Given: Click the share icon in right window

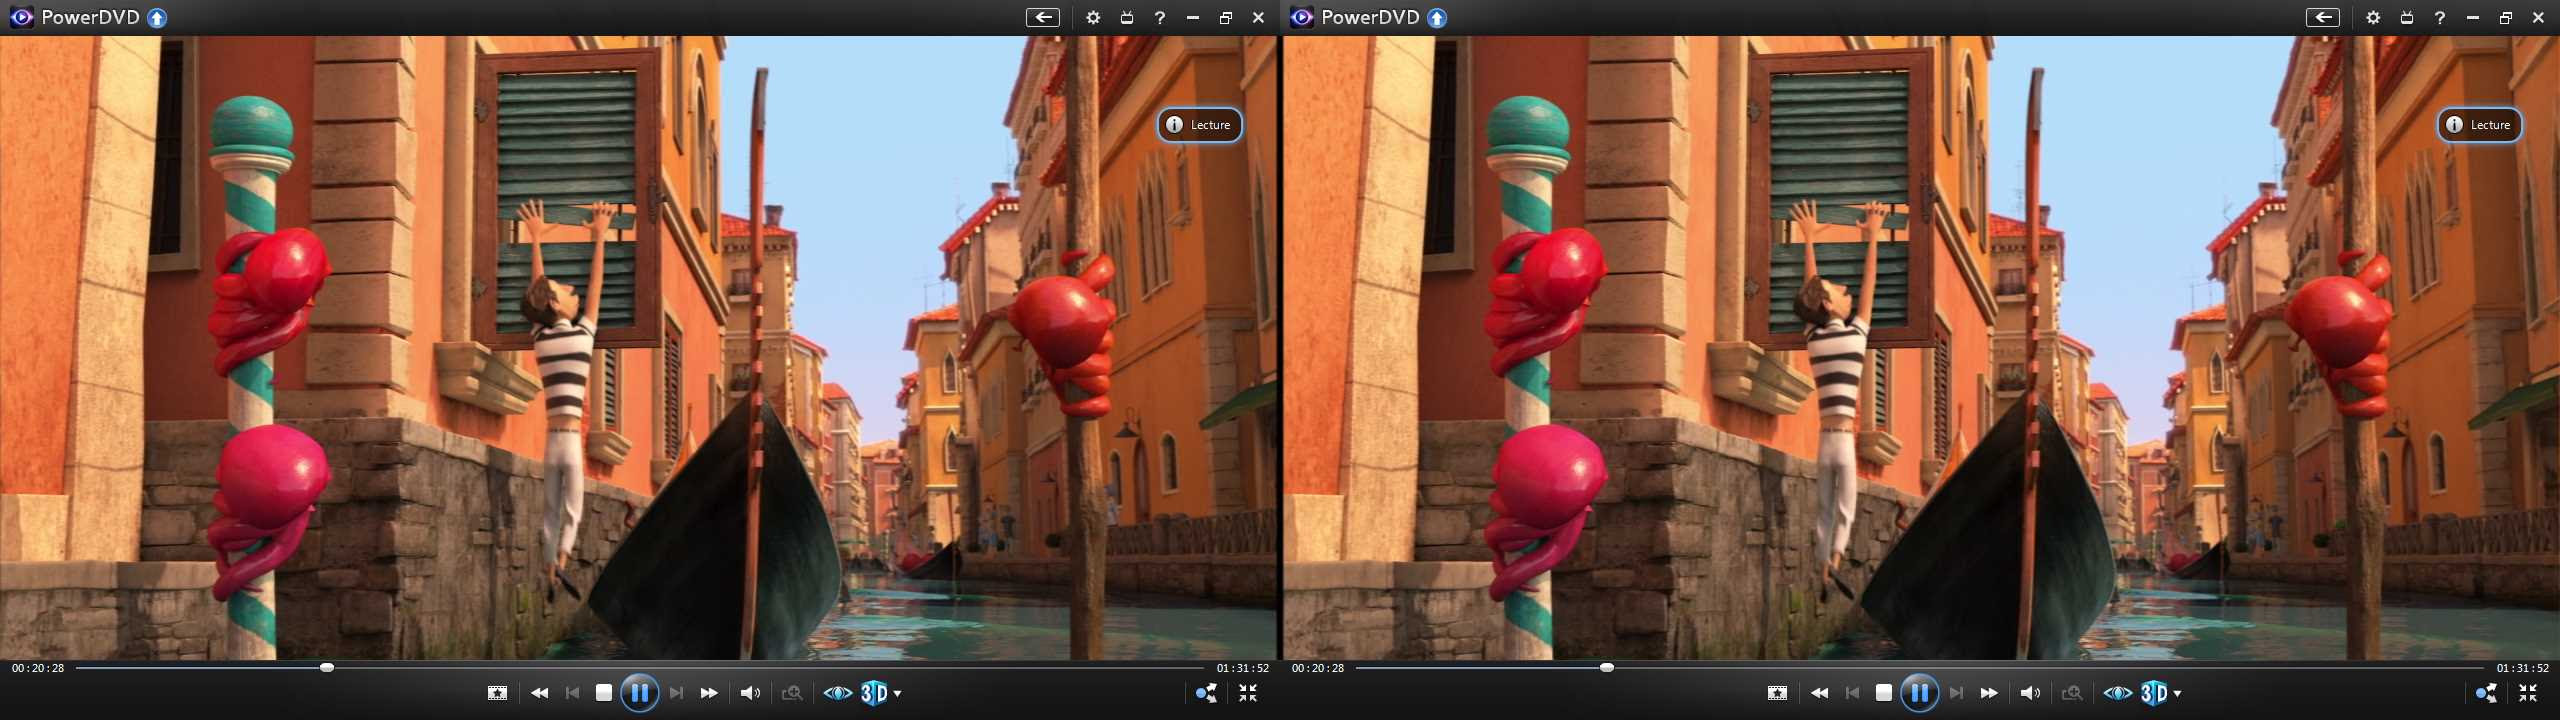Looking at the screenshot, I should coord(2486,692).
